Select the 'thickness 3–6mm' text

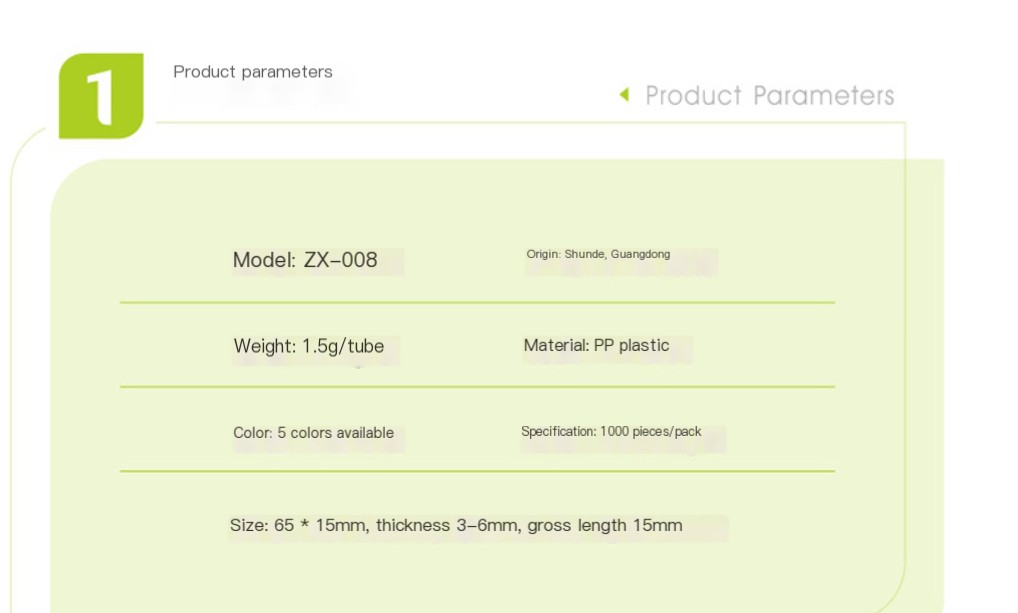click(x=447, y=525)
